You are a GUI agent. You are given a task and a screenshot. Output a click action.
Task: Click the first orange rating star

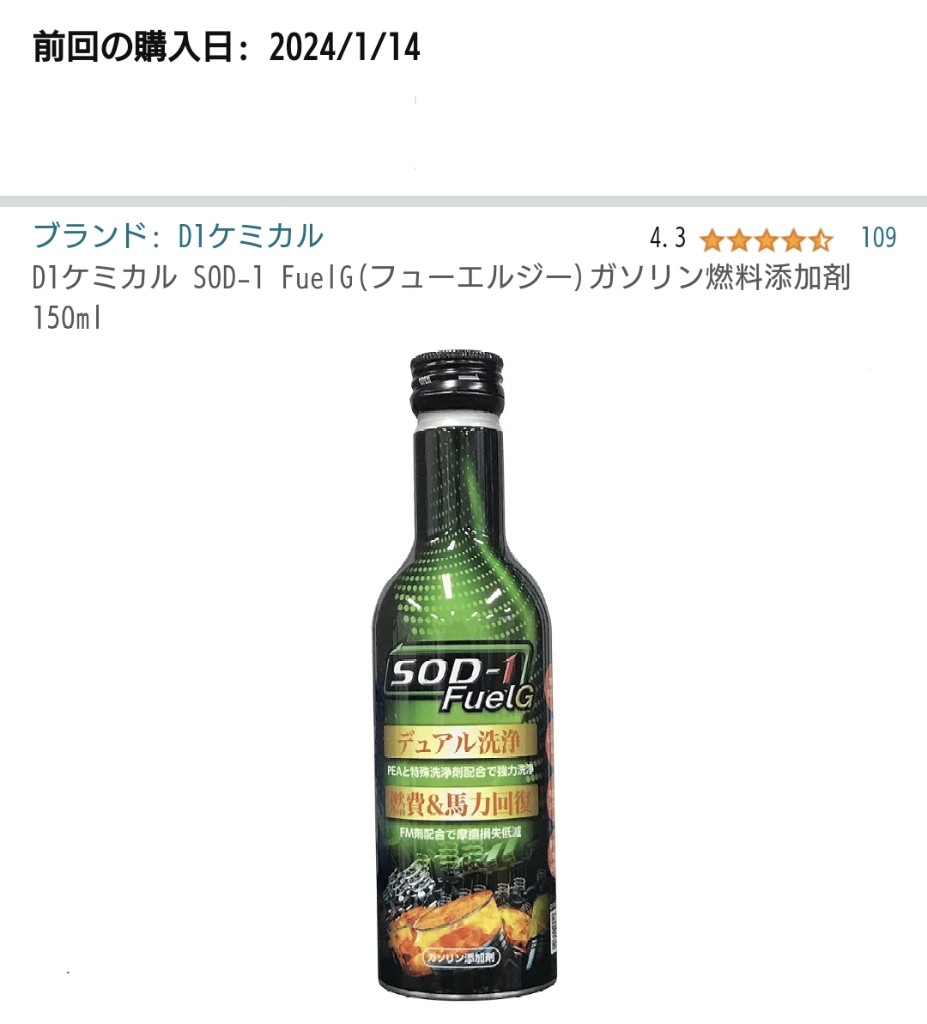[711, 240]
